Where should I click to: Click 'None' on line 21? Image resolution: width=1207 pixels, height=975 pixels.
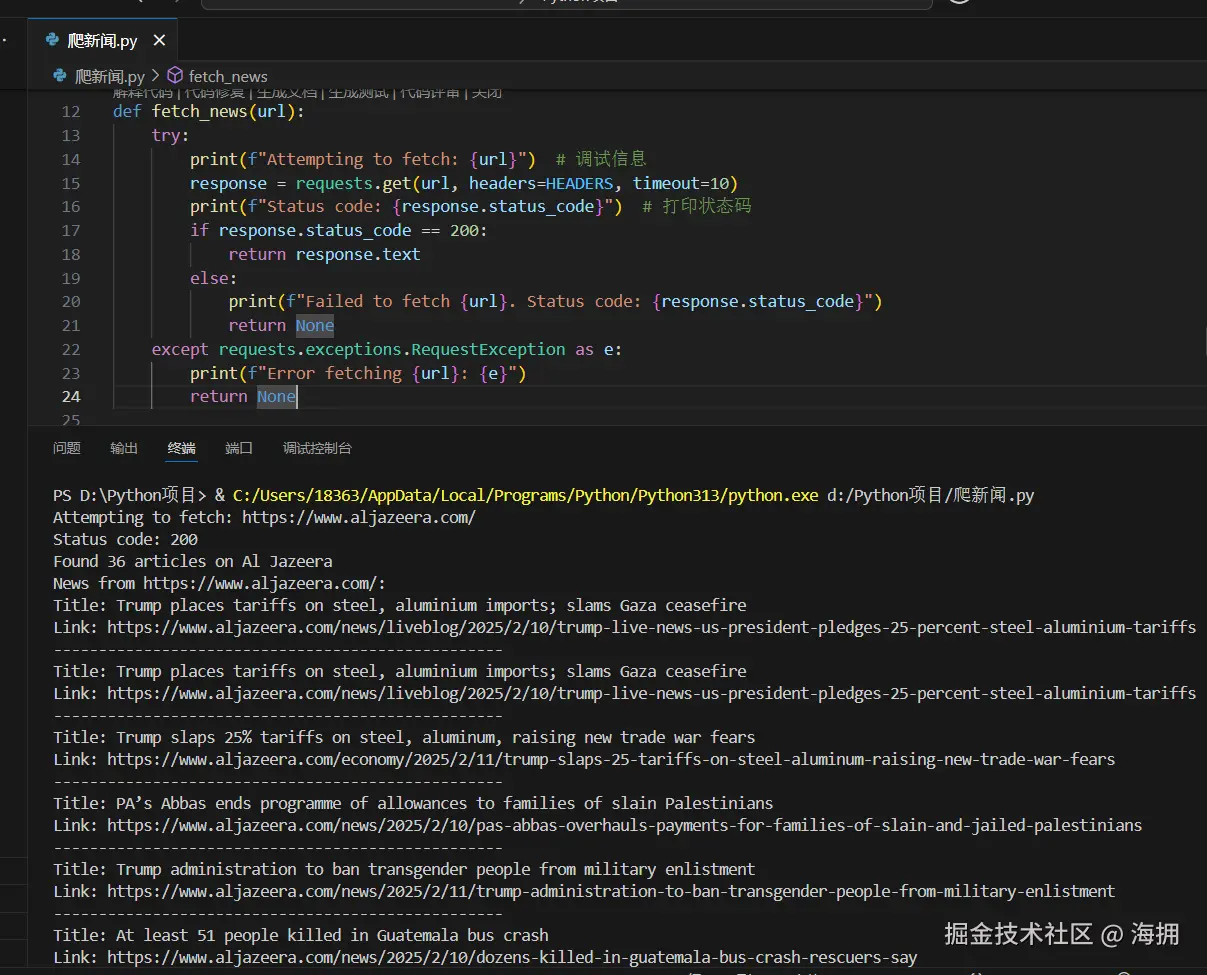click(x=315, y=325)
